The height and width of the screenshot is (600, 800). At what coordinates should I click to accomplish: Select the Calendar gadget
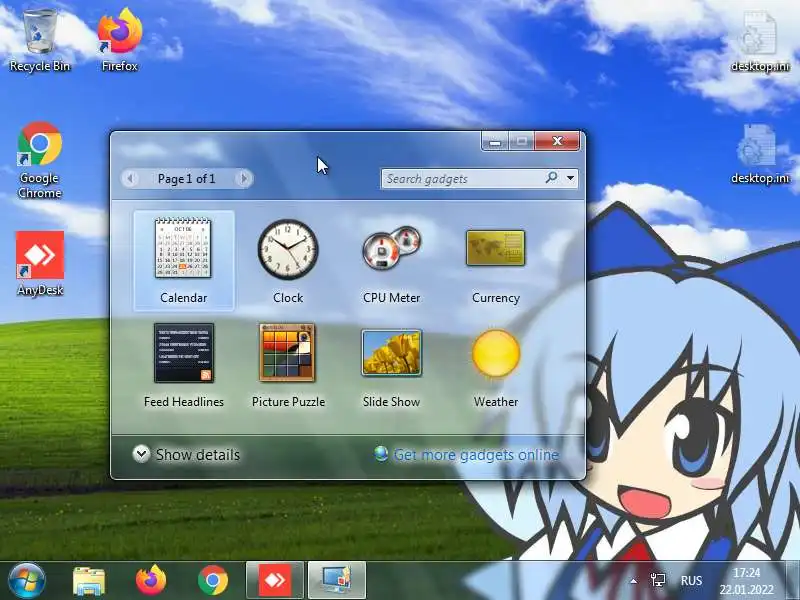click(x=184, y=260)
